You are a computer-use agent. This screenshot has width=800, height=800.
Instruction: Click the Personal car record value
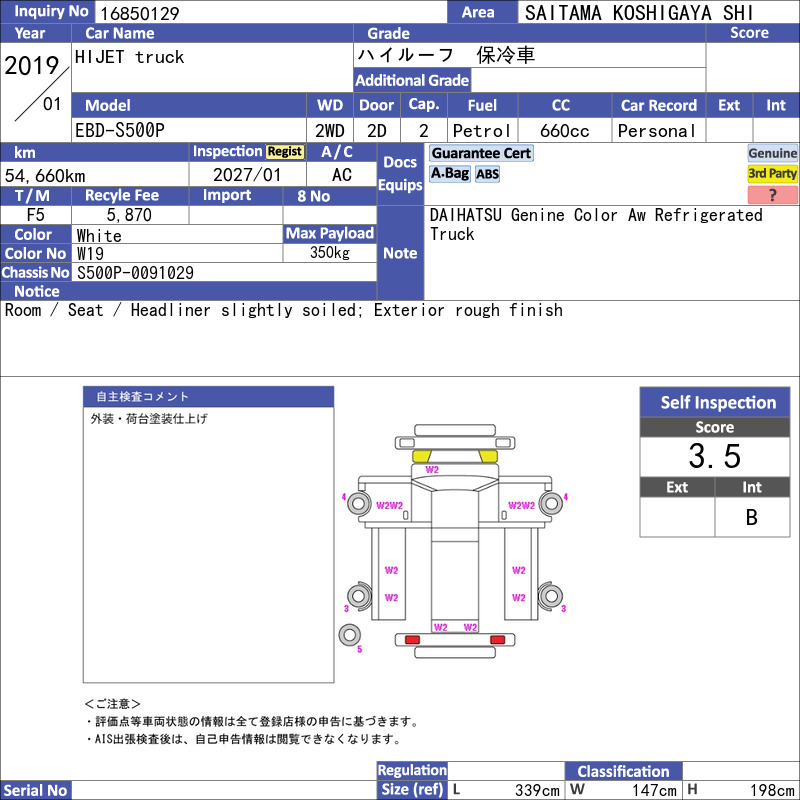(x=657, y=131)
